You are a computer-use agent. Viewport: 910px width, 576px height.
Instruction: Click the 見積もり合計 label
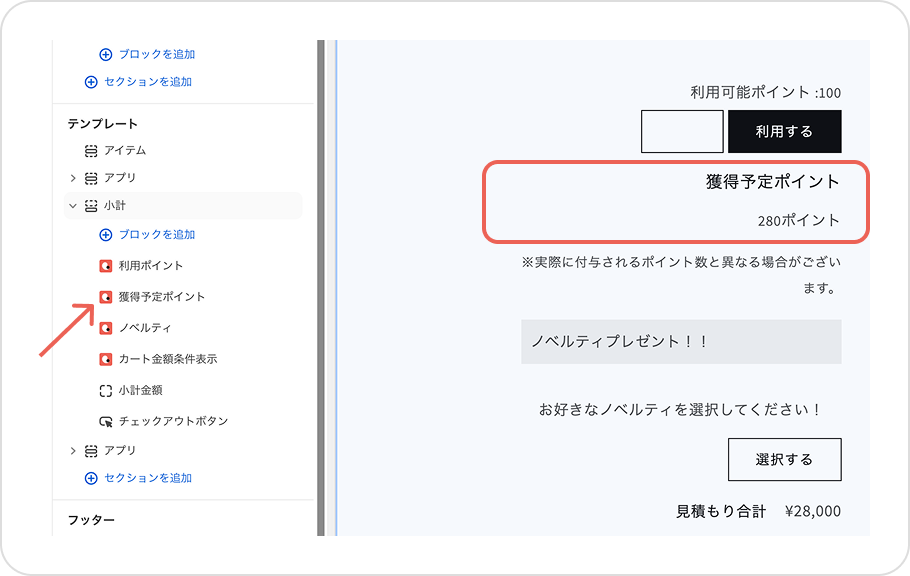tap(721, 512)
